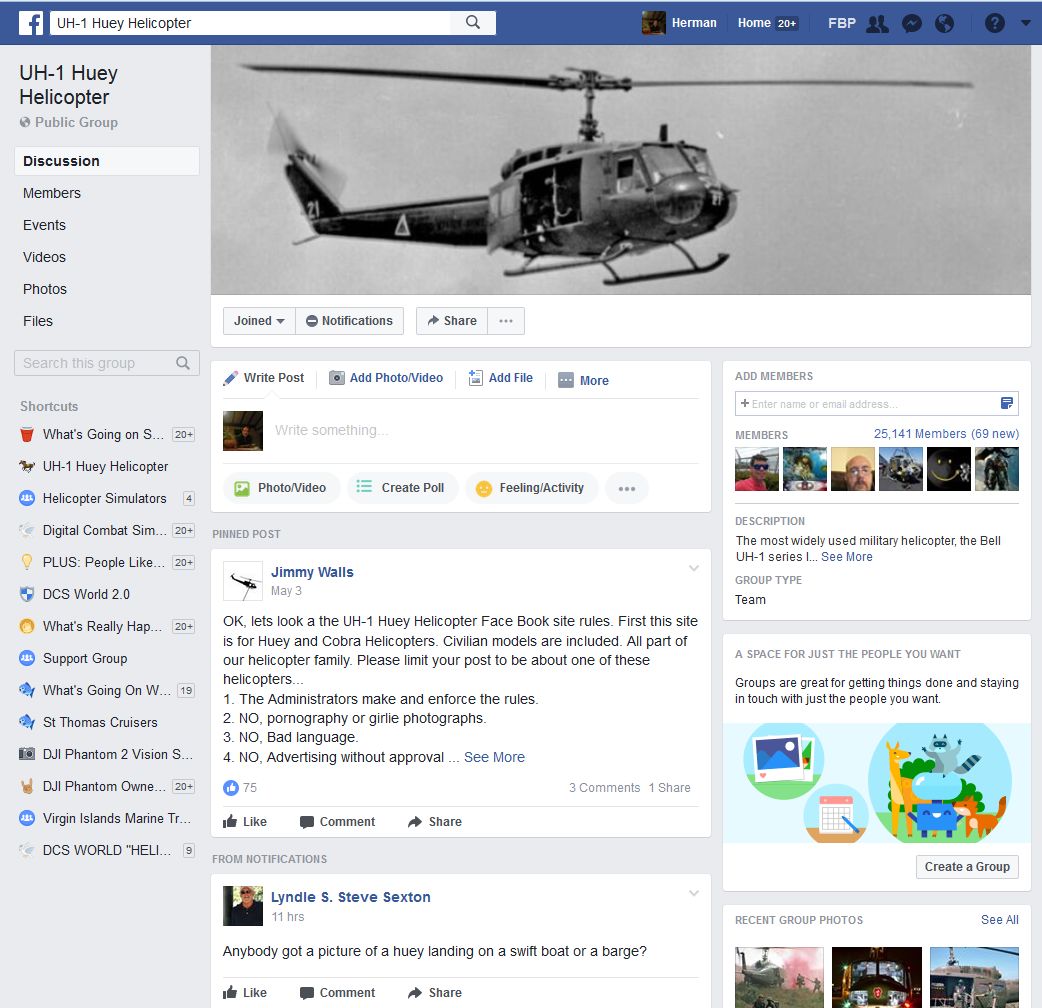Open the helicopter cover photo

click(621, 170)
